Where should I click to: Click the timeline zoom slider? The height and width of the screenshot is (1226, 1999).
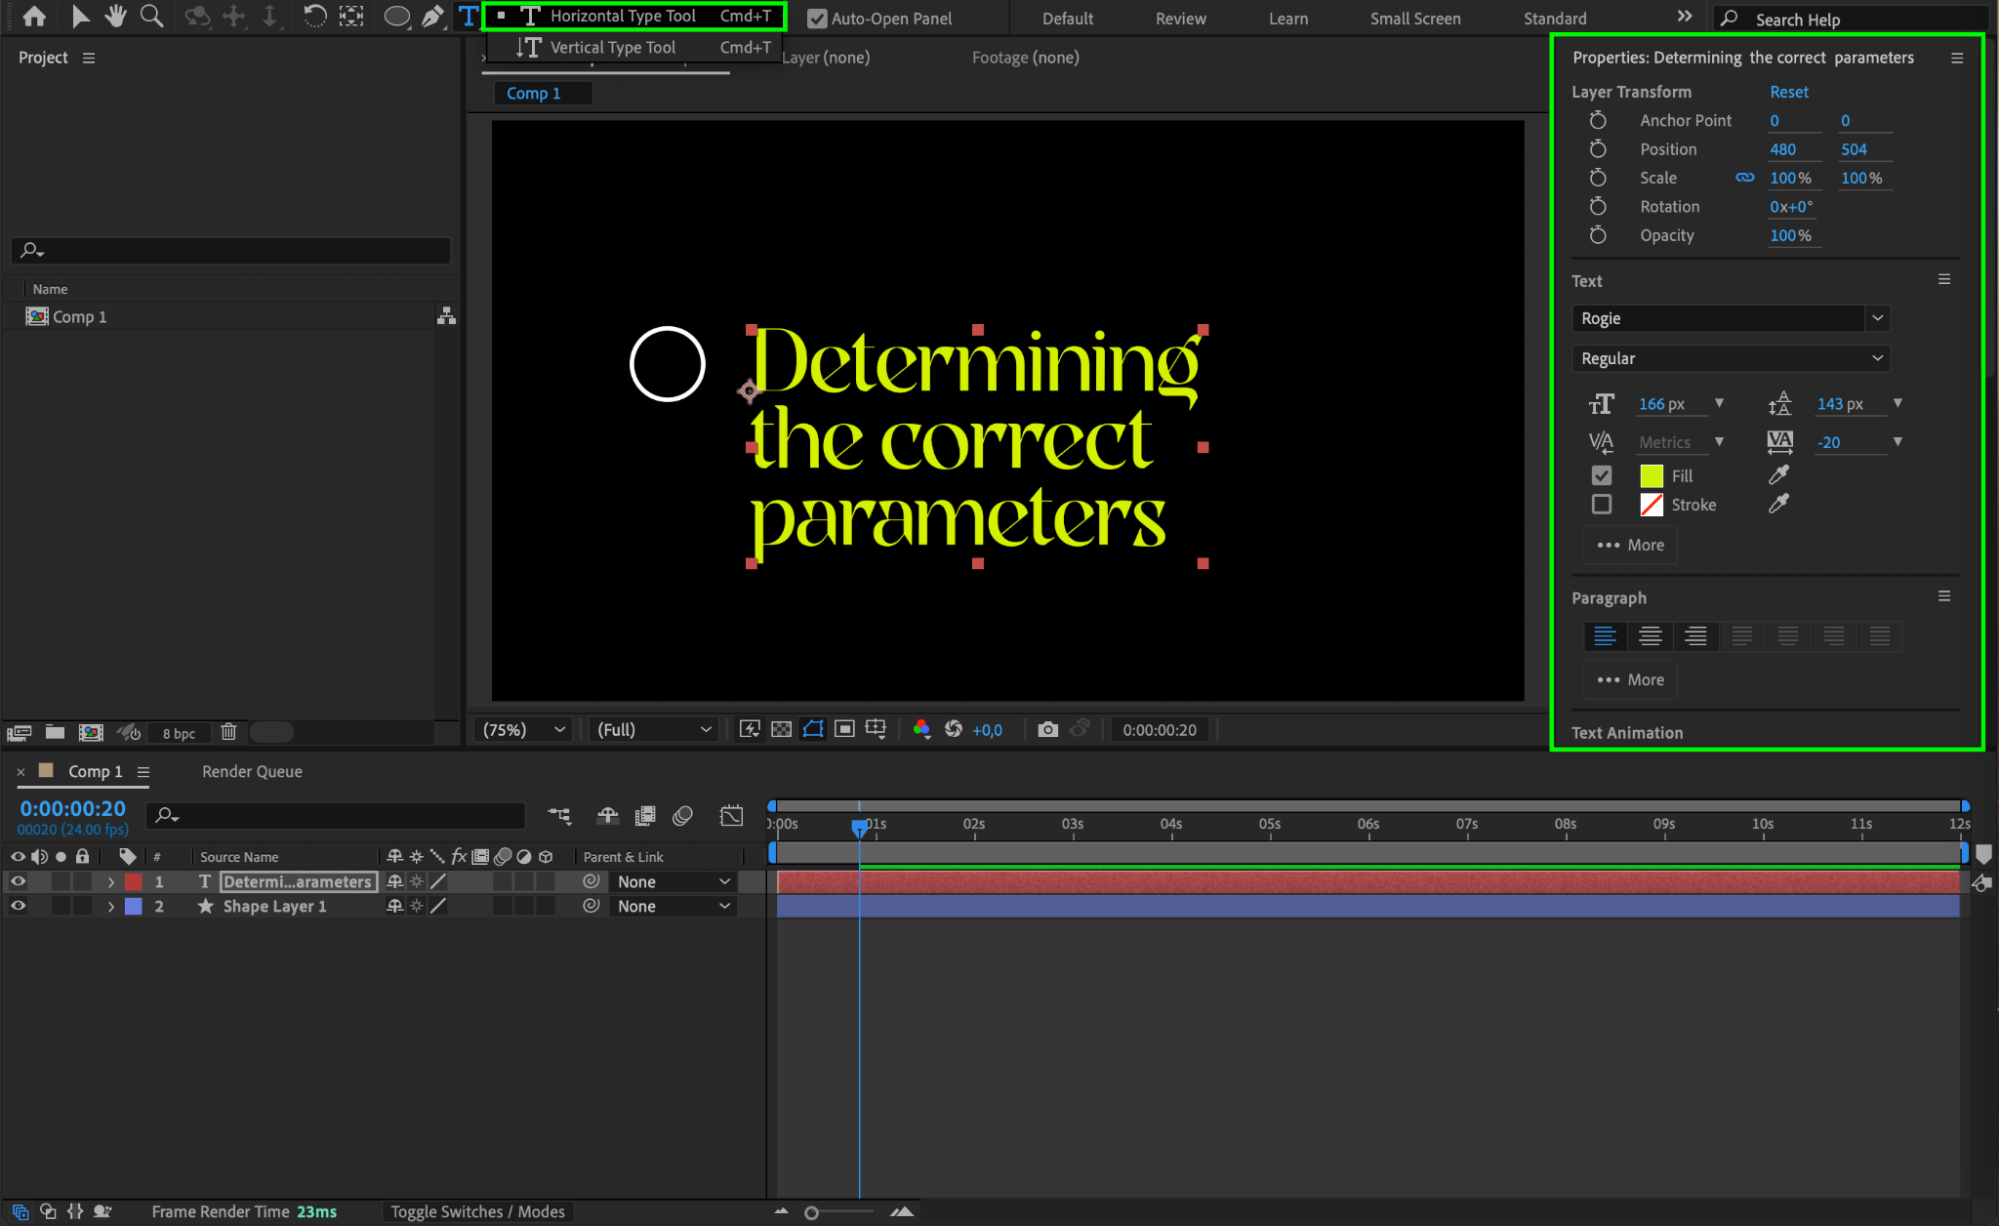click(840, 1213)
